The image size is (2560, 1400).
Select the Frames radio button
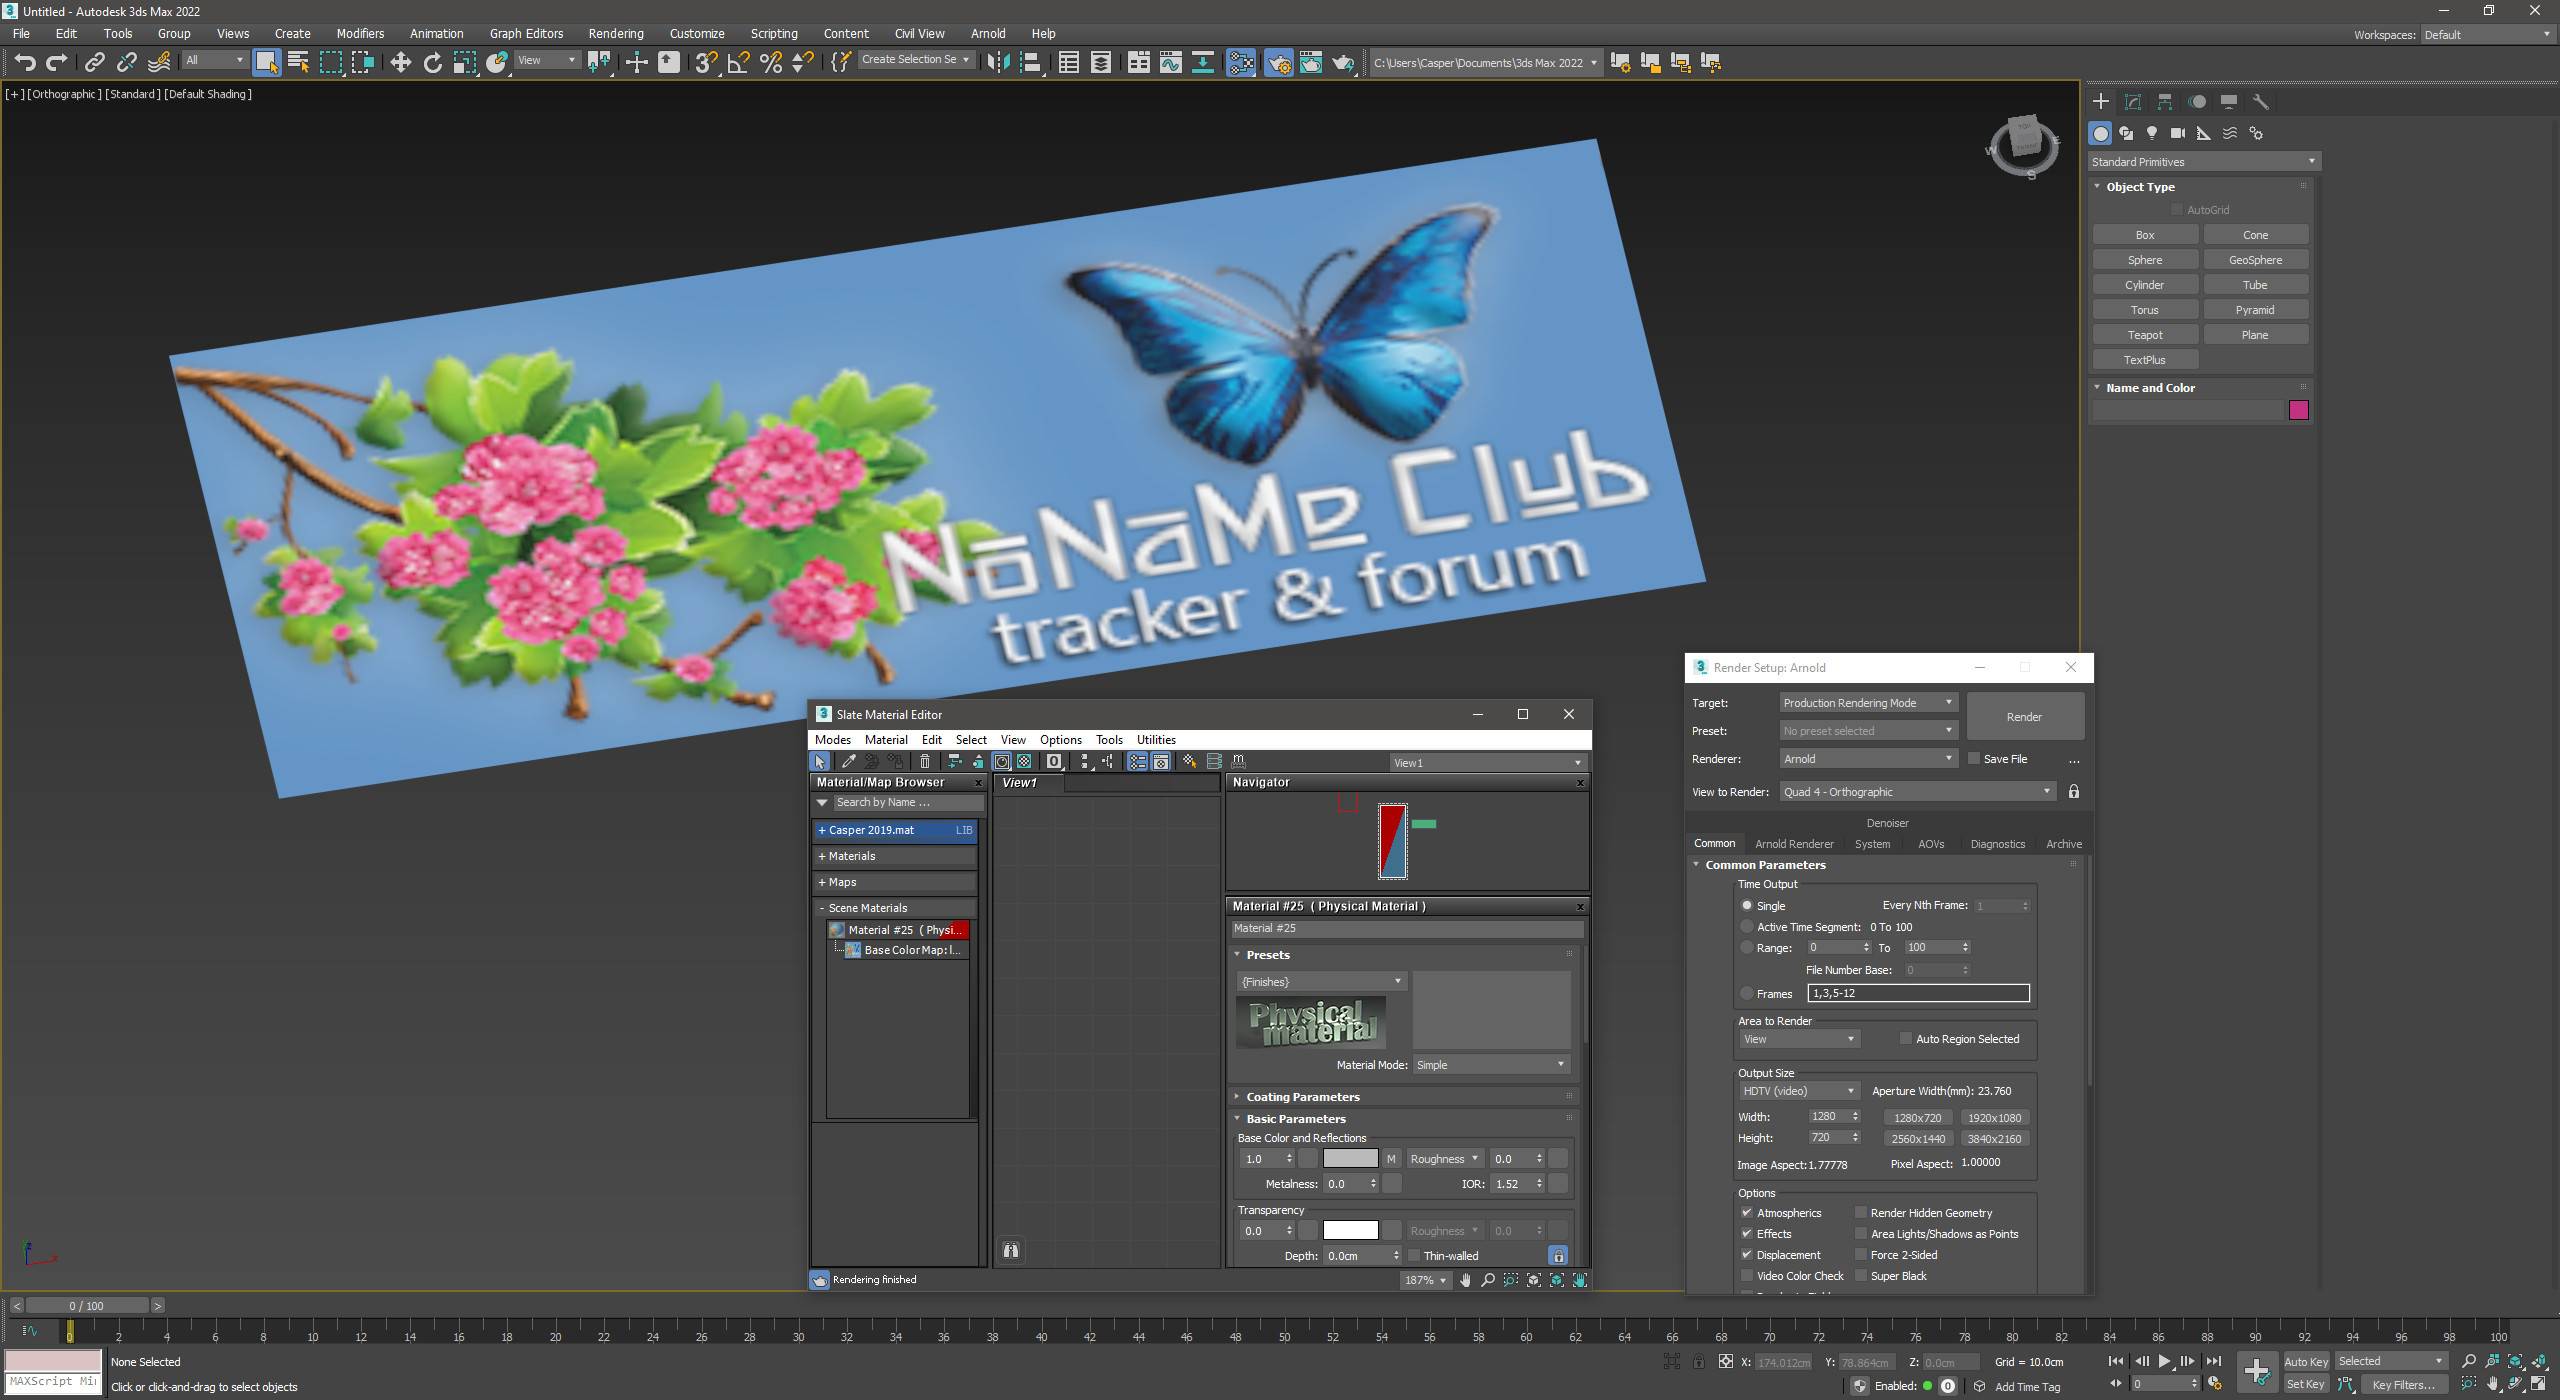[1747, 994]
